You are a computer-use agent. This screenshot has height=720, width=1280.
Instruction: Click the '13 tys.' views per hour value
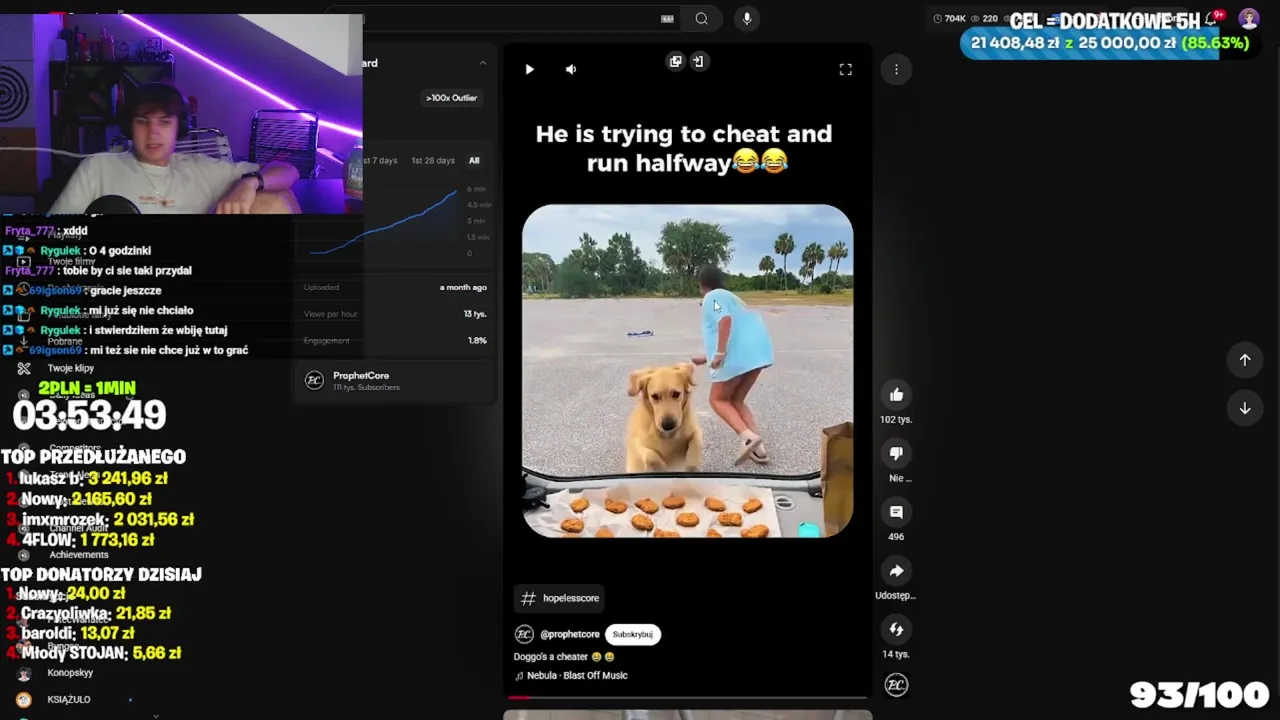coord(475,314)
